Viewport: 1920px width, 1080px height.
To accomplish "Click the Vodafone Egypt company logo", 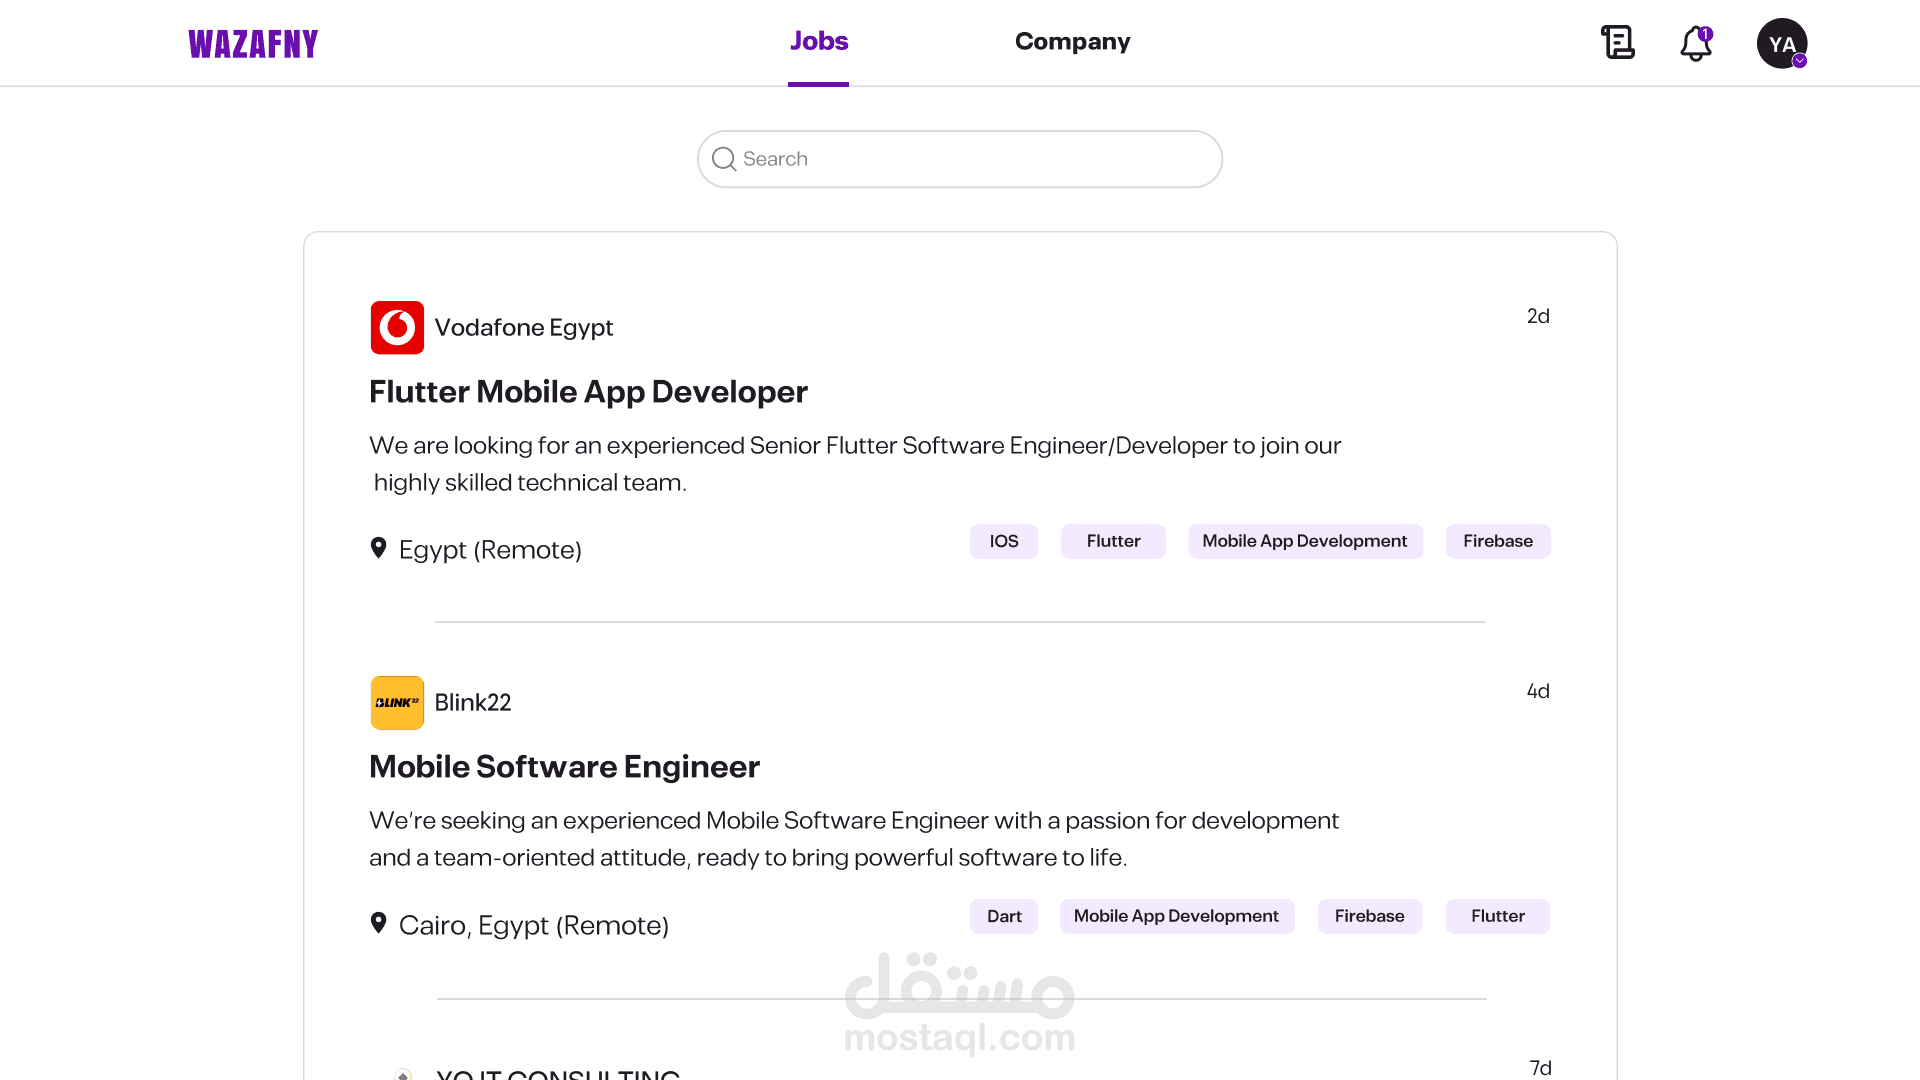I will click(397, 328).
